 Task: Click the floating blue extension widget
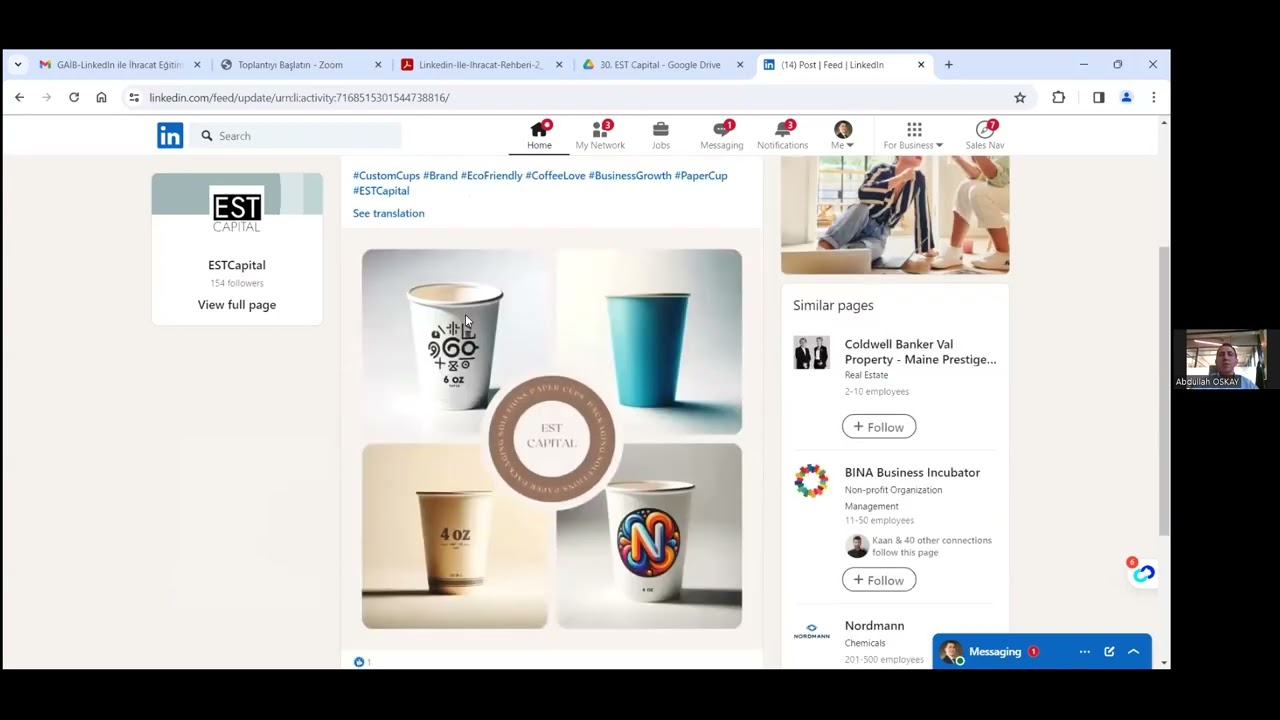click(x=1143, y=573)
